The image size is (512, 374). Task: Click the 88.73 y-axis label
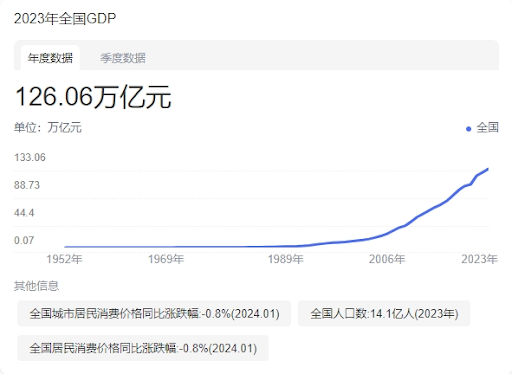tap(27, 185)
